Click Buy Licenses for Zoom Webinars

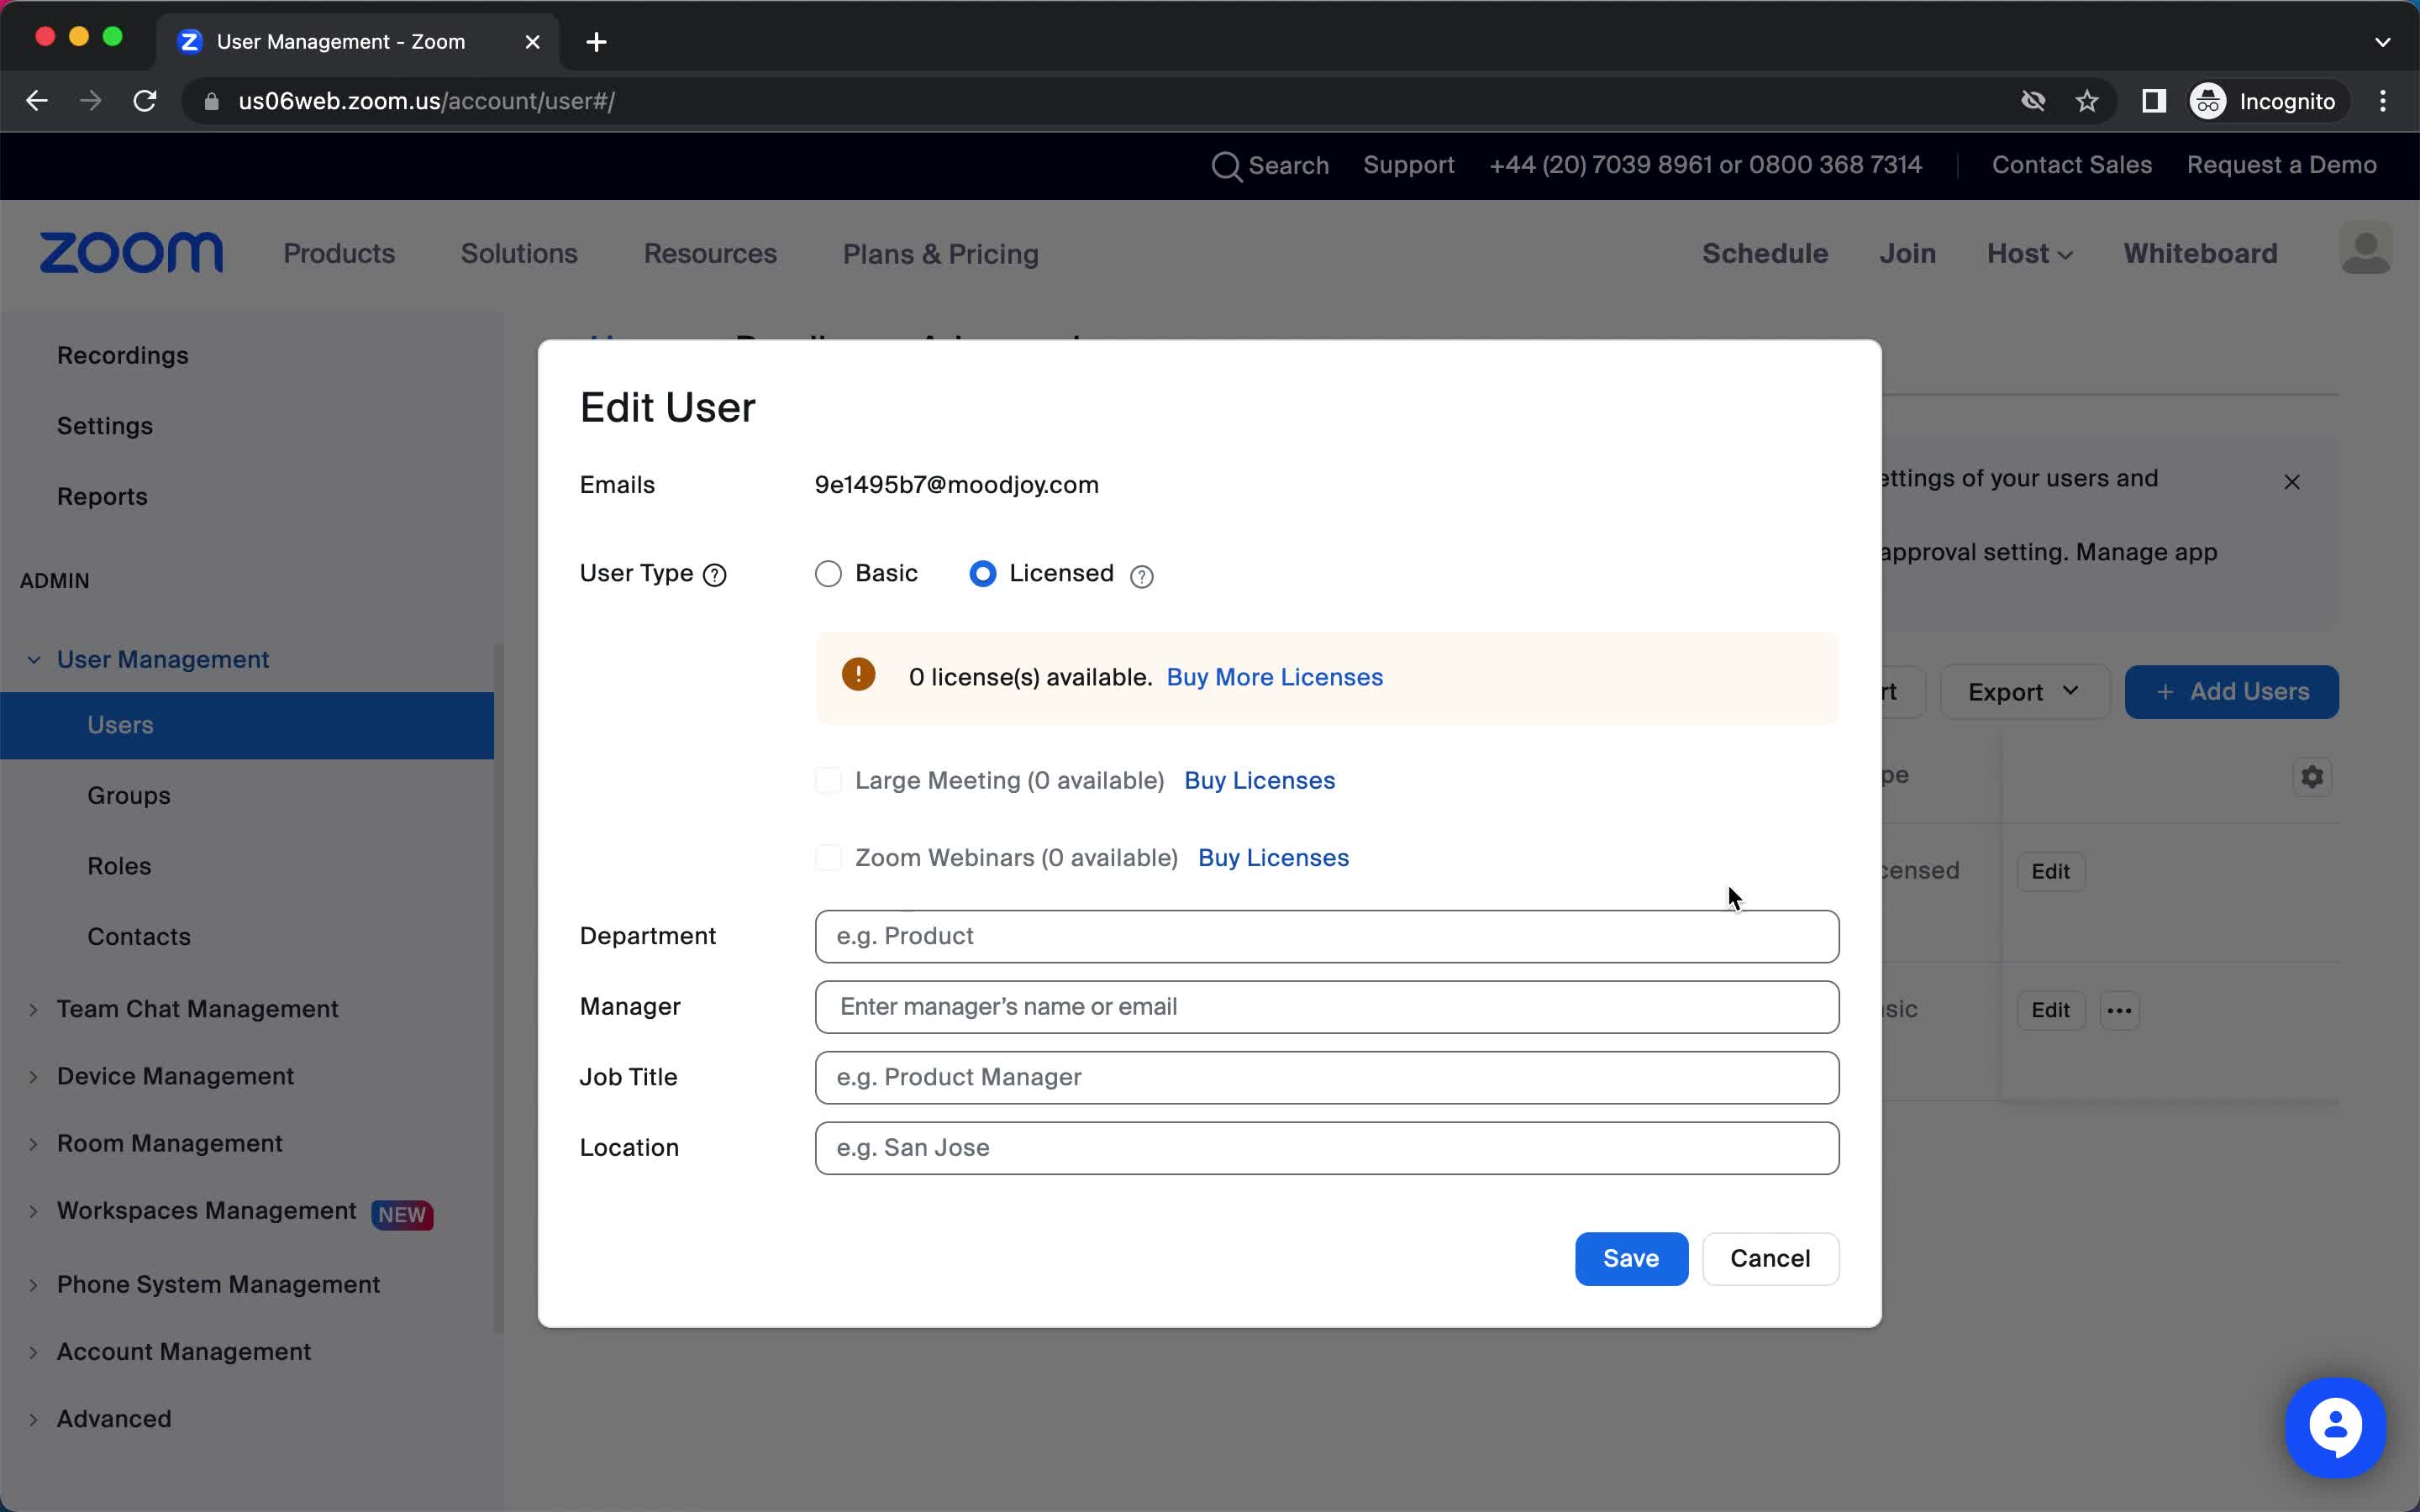click(1274, 857)
